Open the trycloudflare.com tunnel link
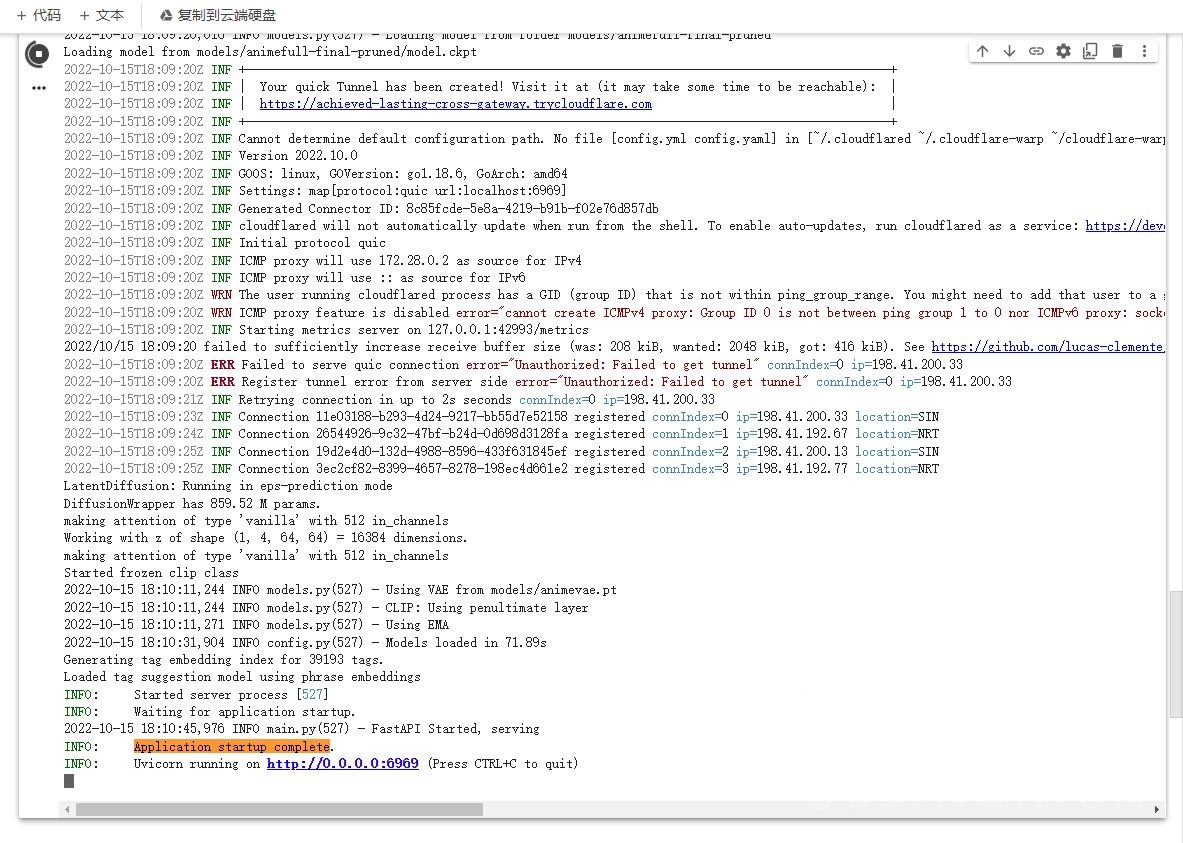Viewport: 1183px width, 843px height. (455, 104)
